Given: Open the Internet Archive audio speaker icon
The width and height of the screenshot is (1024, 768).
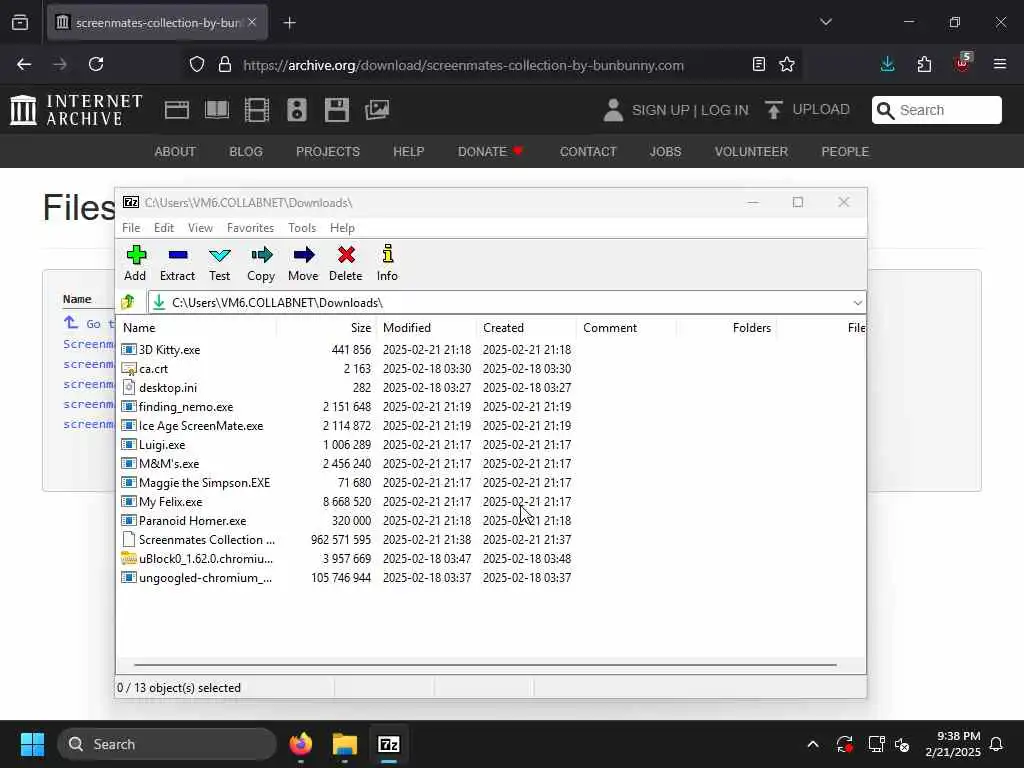Looking at the screenshot, I should pyautogui.click(x=296, y=110).
